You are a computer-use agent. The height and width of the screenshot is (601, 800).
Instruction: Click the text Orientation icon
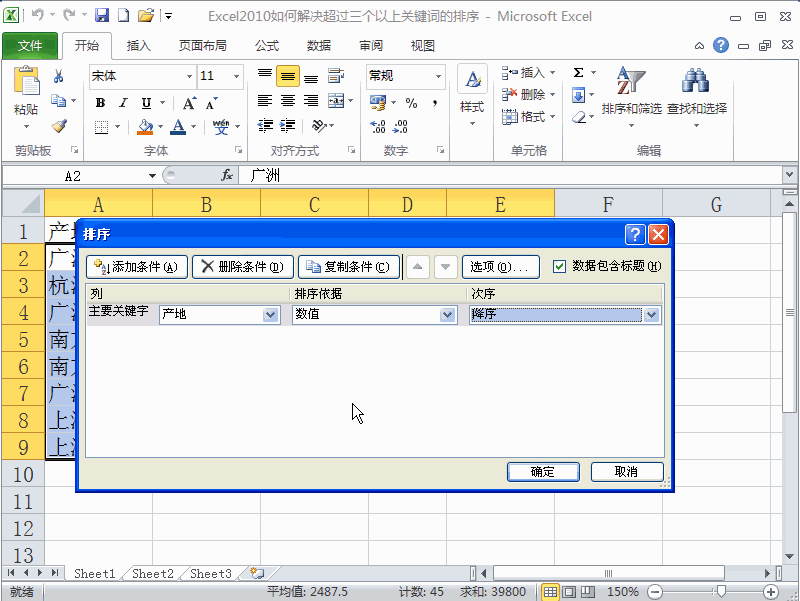[319, 126]
